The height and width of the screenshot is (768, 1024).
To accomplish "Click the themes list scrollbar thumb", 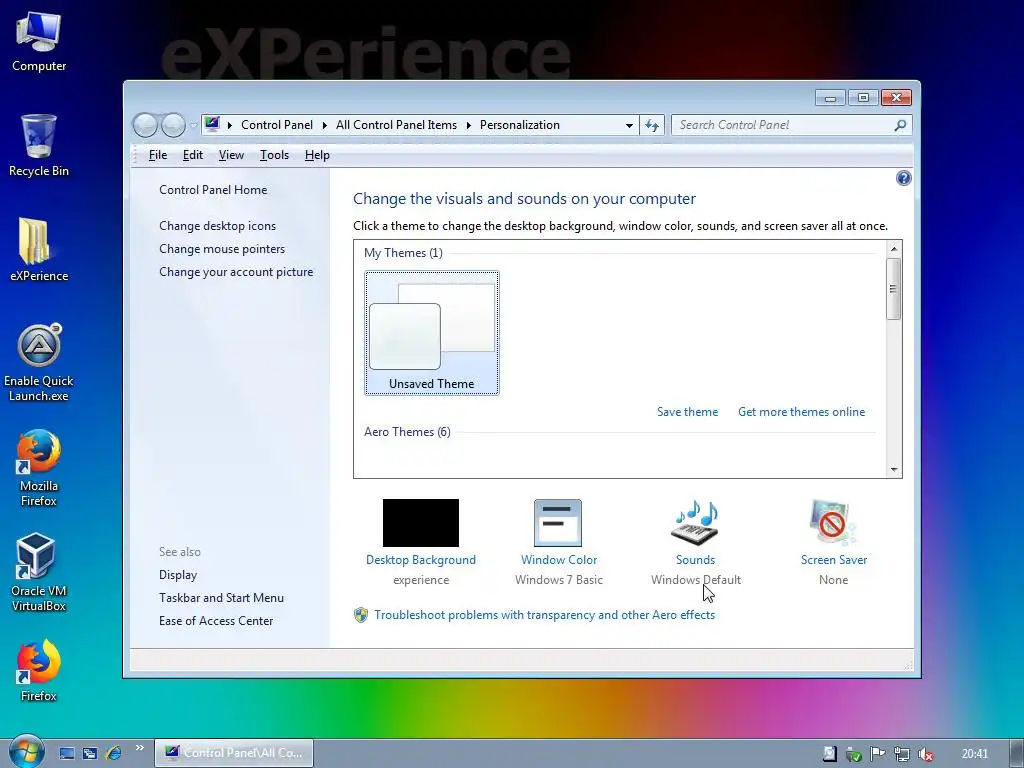I will coord(893,289).
